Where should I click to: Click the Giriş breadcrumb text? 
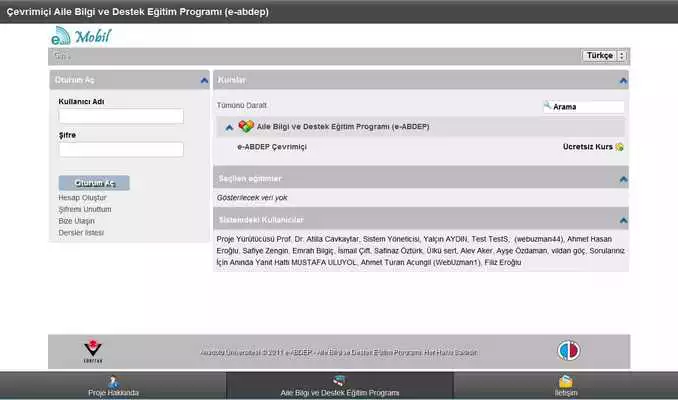point(62,56)
